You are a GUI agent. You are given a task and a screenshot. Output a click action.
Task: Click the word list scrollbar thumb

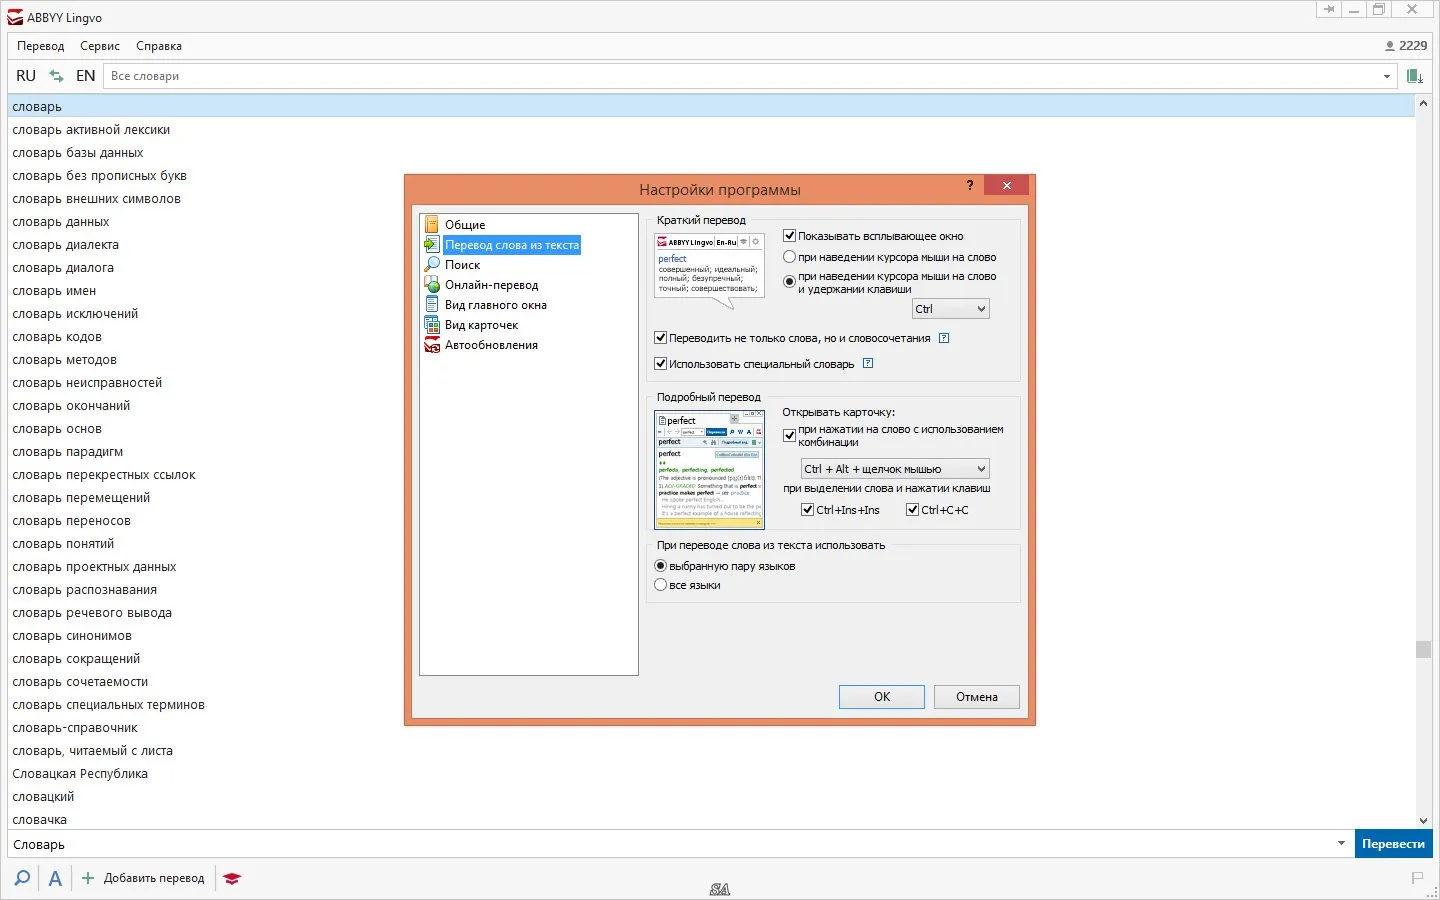1424,649
